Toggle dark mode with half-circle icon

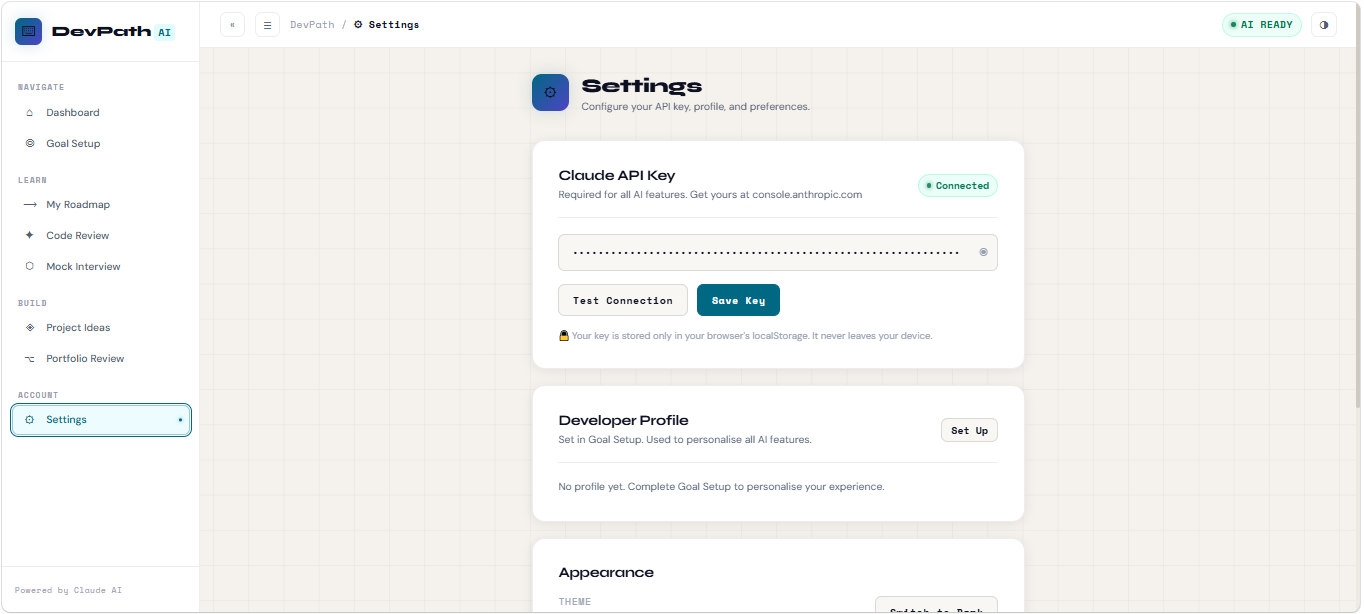(x=1324, y=24)
